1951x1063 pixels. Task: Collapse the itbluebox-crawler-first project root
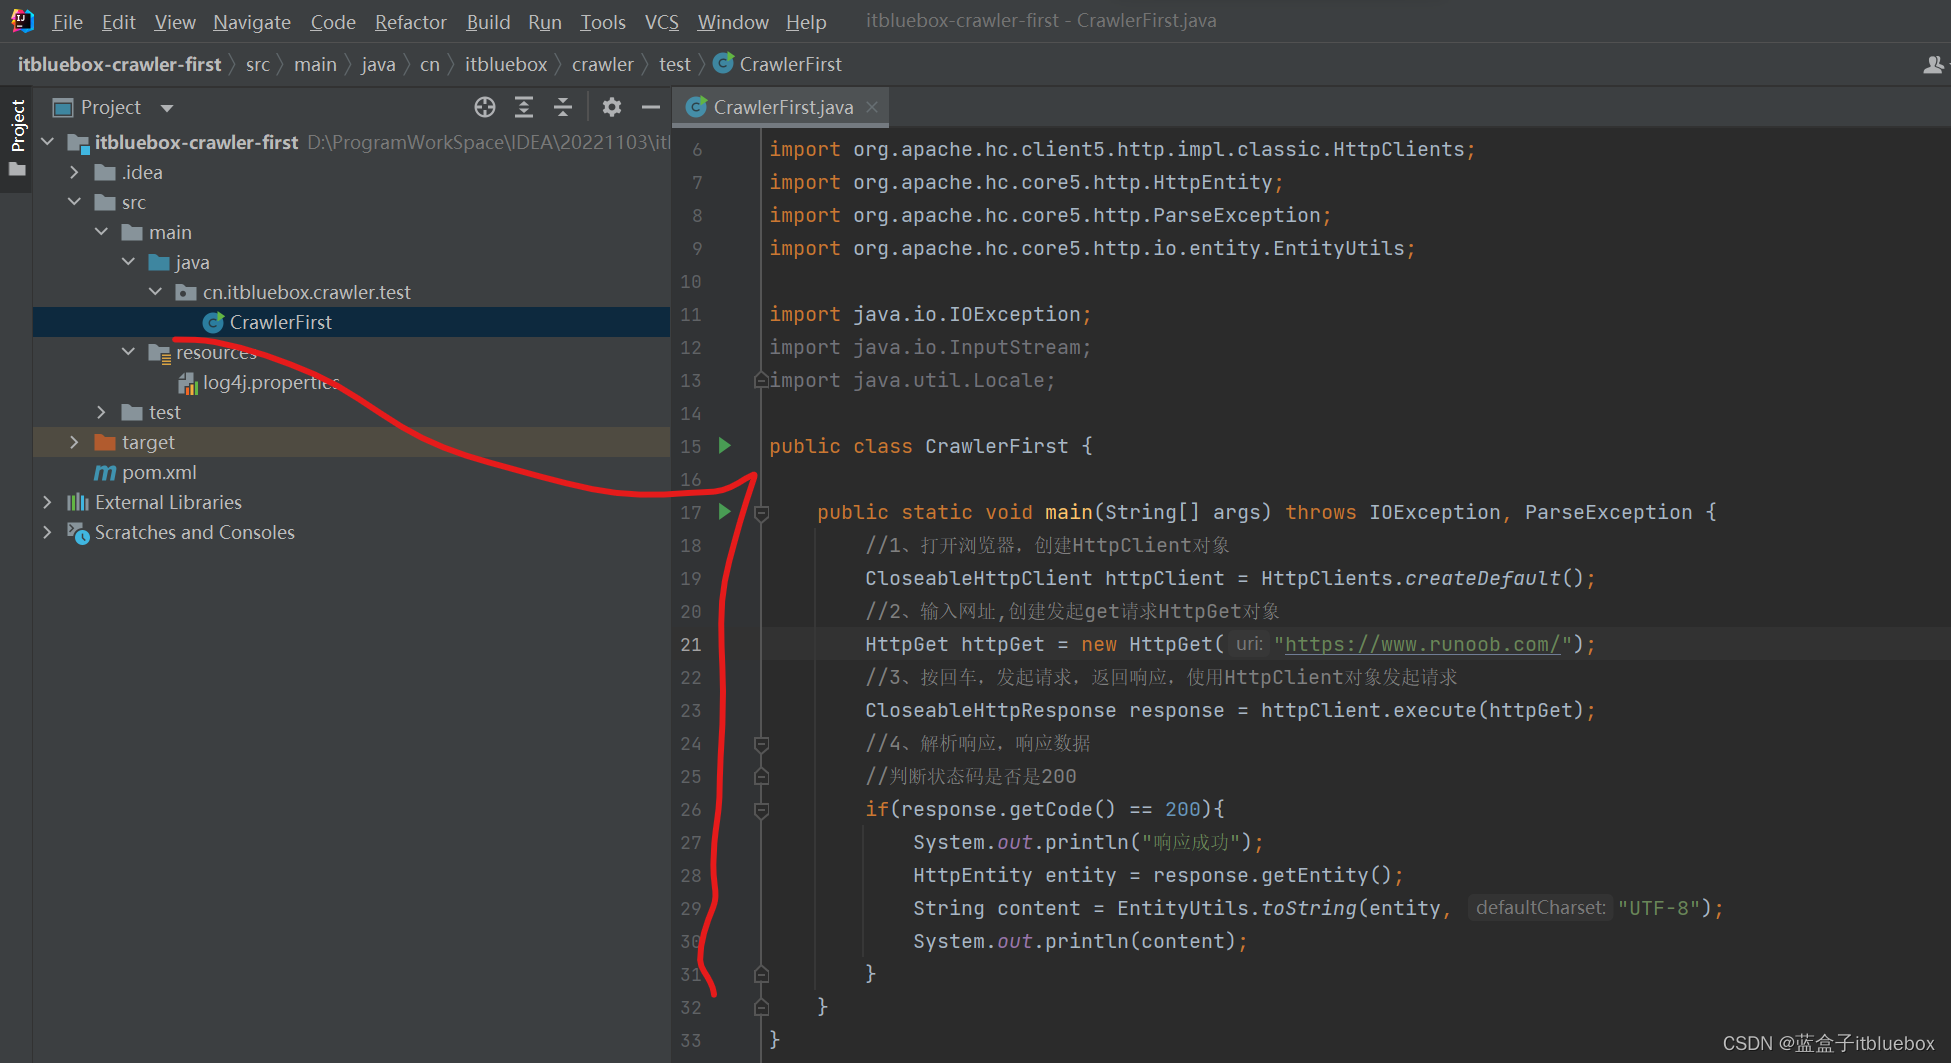(47, 142)
